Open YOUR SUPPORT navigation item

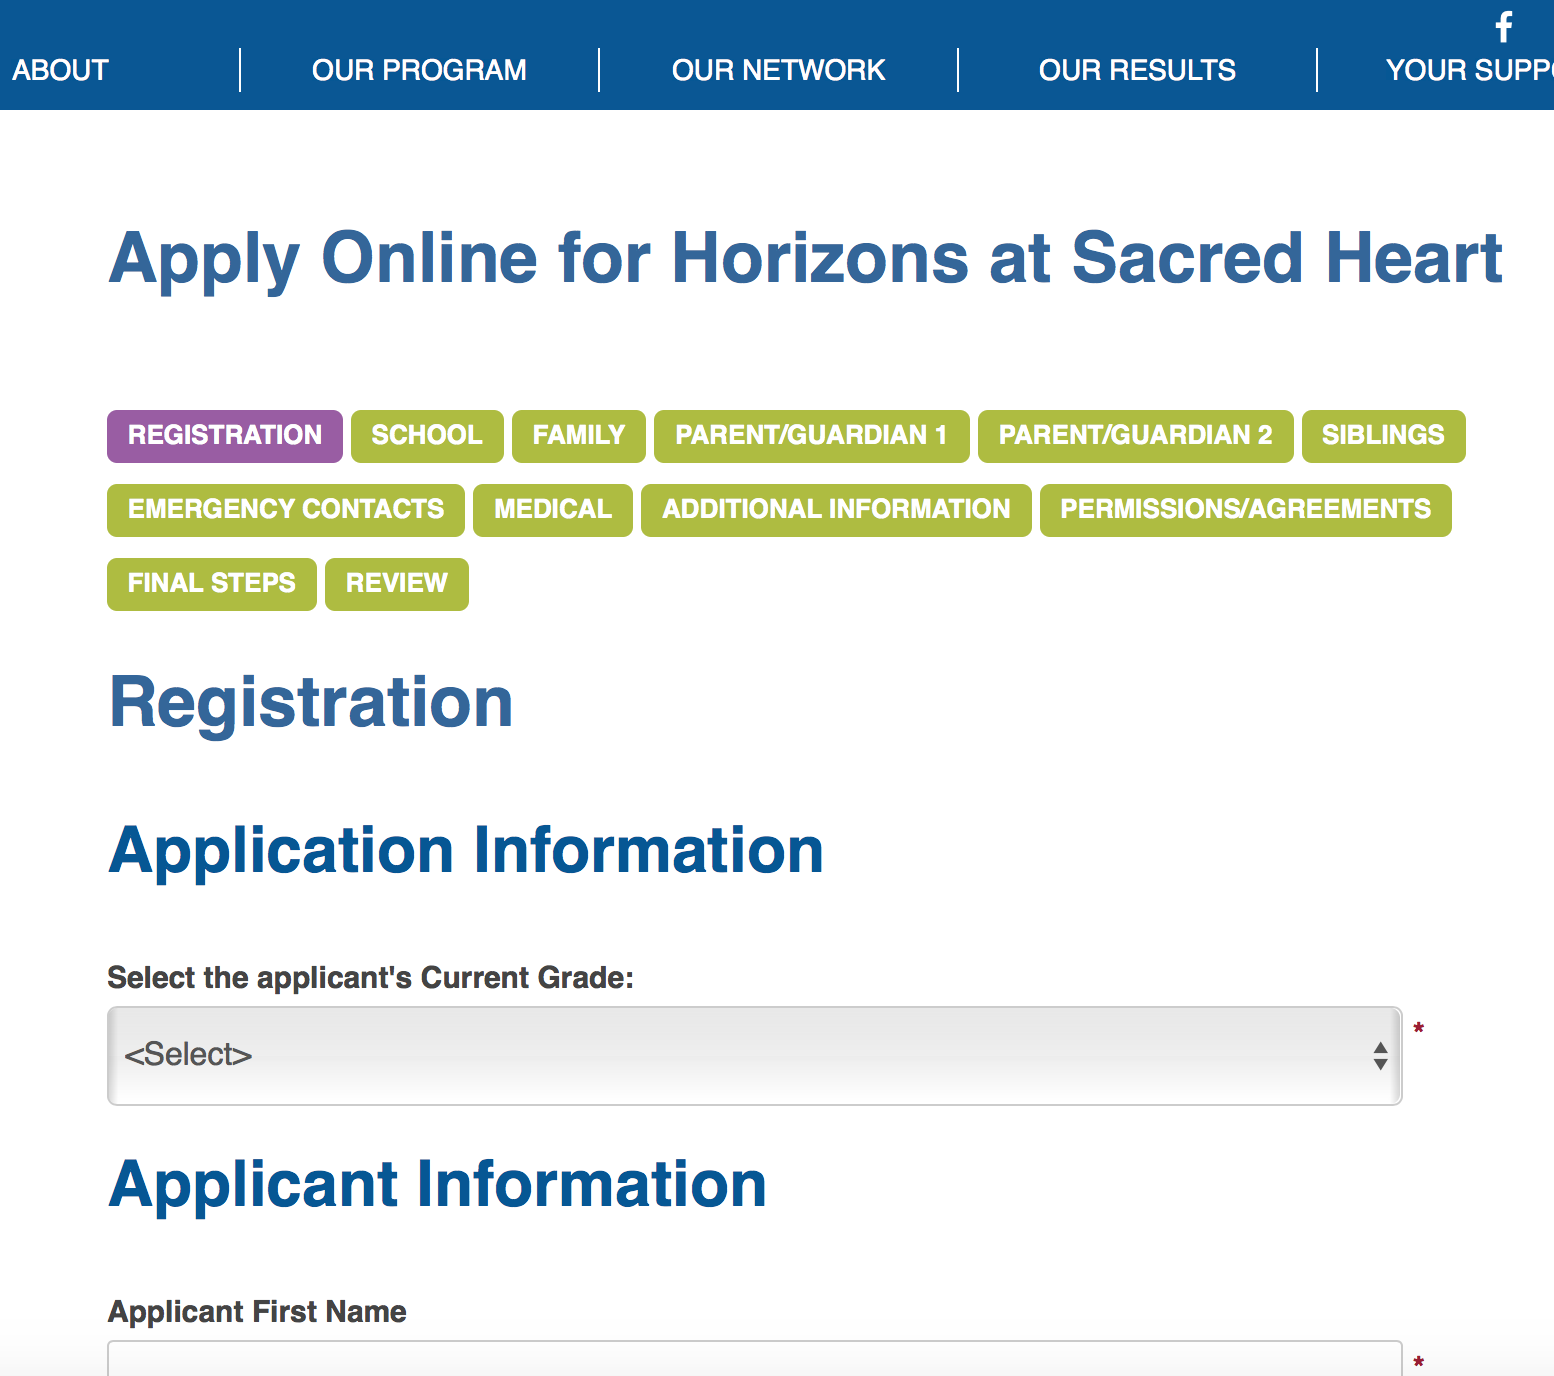click(1470, 70)
